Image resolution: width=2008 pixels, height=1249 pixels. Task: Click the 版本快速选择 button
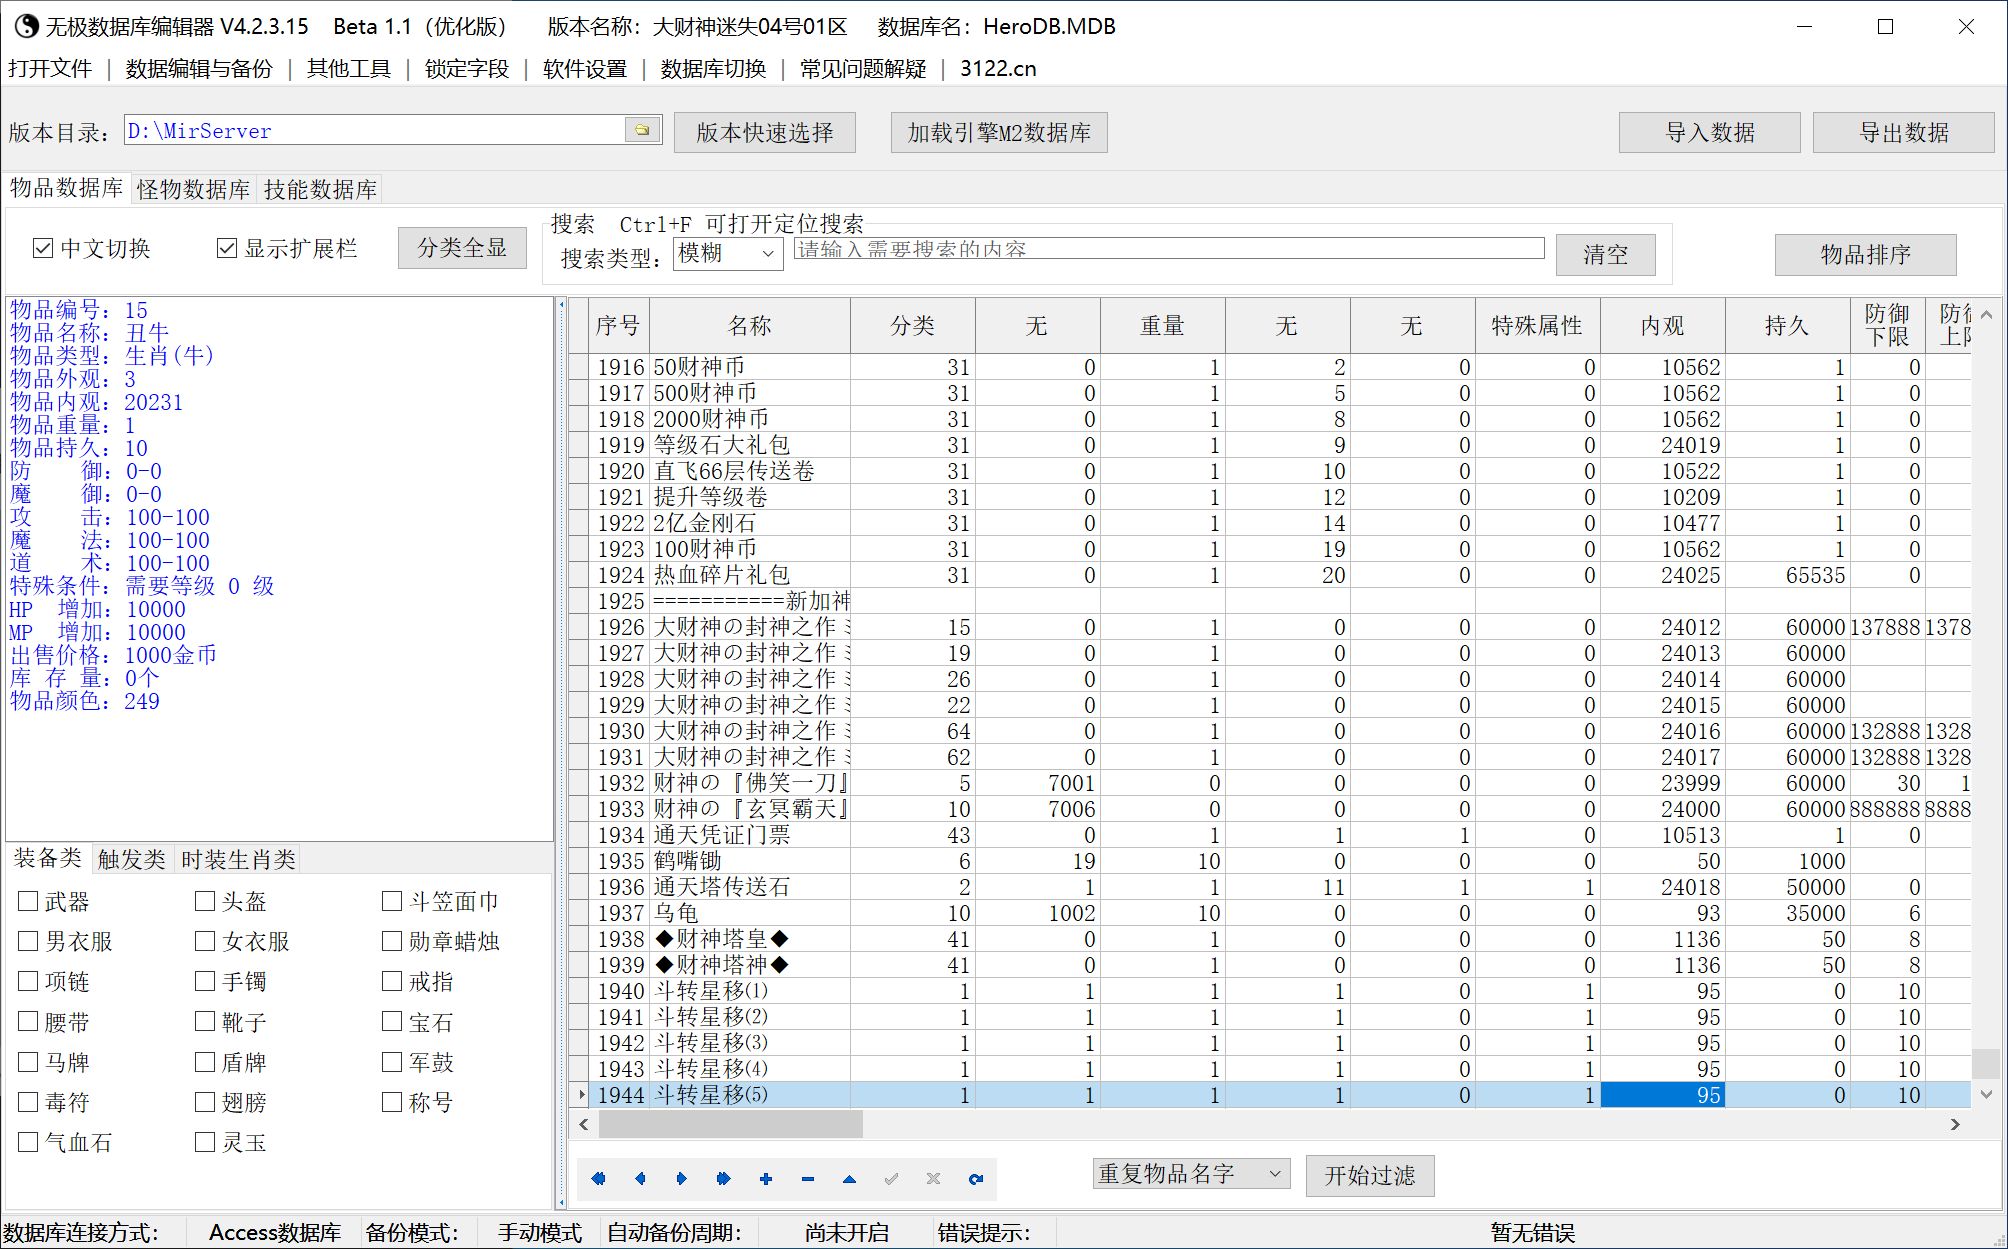pos(765,132)
